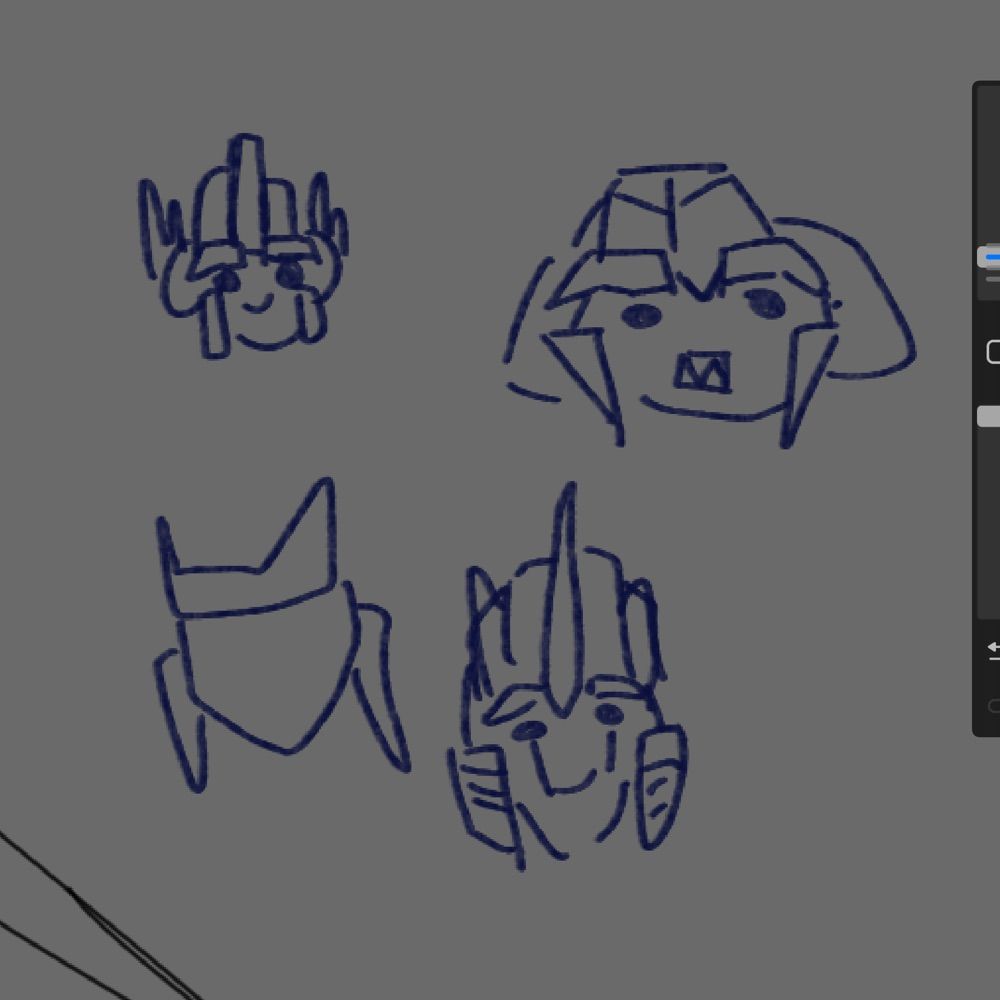The width and height of the screenshot is (1000, 1000).
Task: Click the small smiling robot head sketch
Action: [244, 246]
